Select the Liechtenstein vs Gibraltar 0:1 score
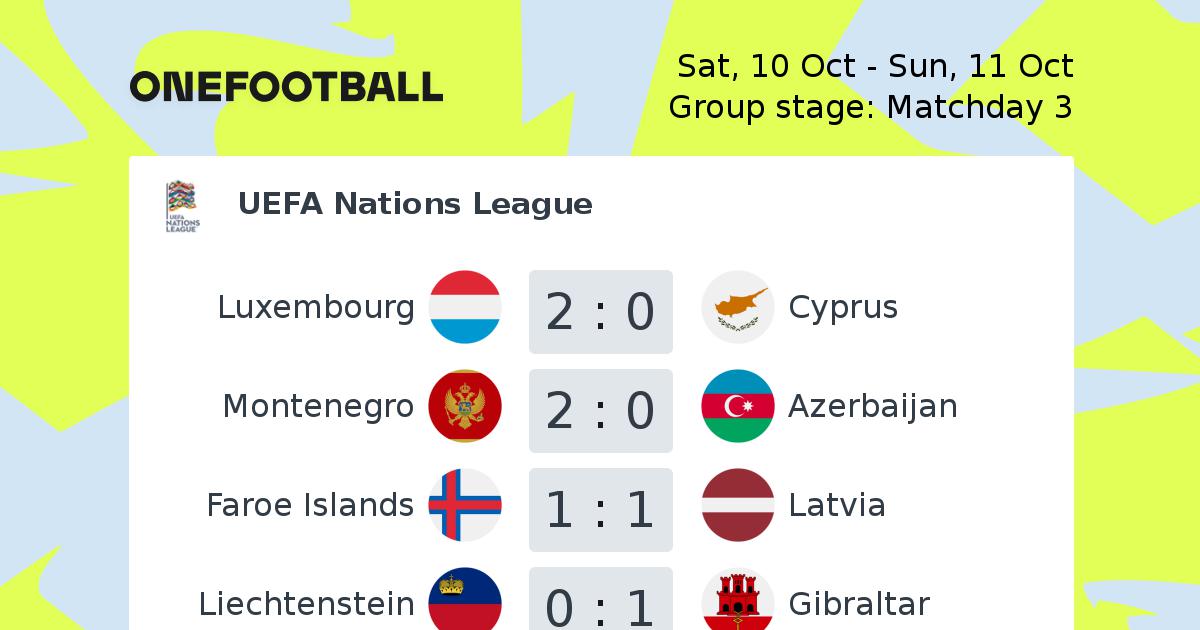1200x630 pixels. [x=601, y=599]
